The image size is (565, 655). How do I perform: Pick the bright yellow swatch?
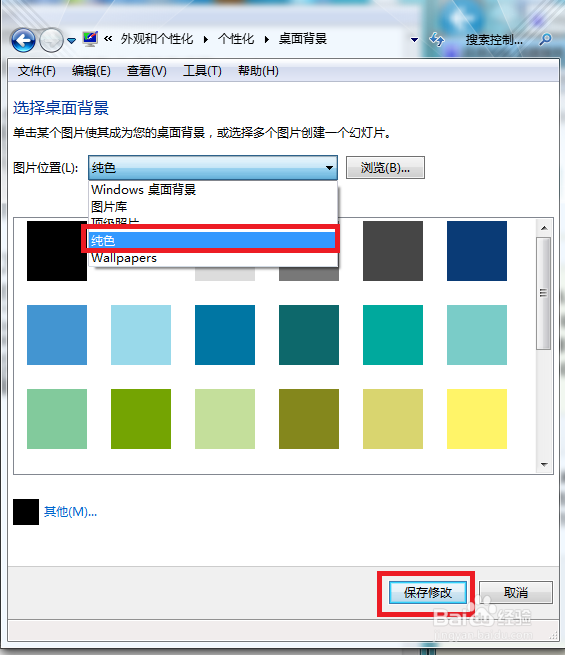click(477, 419)
